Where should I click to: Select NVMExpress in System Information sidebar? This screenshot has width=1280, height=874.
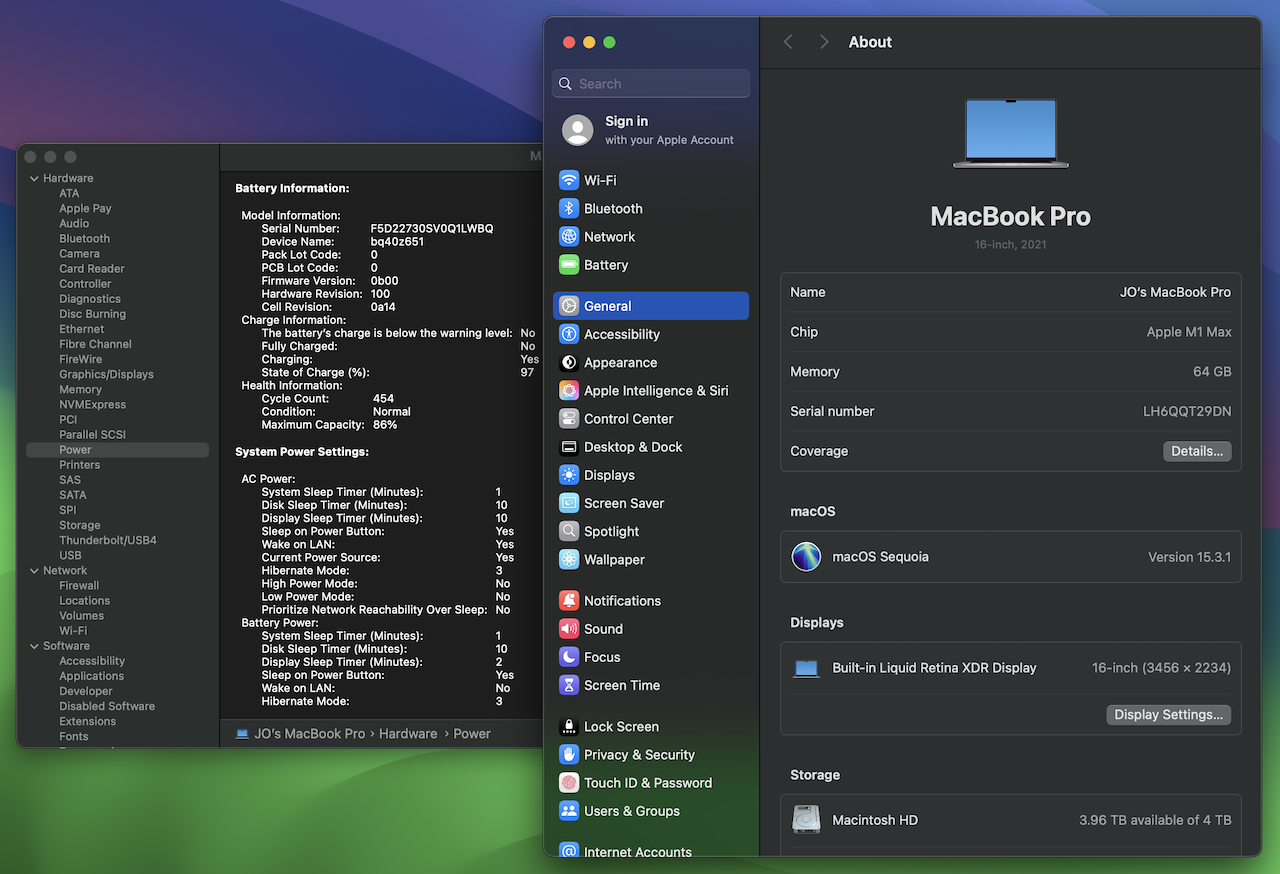[92, 404]
